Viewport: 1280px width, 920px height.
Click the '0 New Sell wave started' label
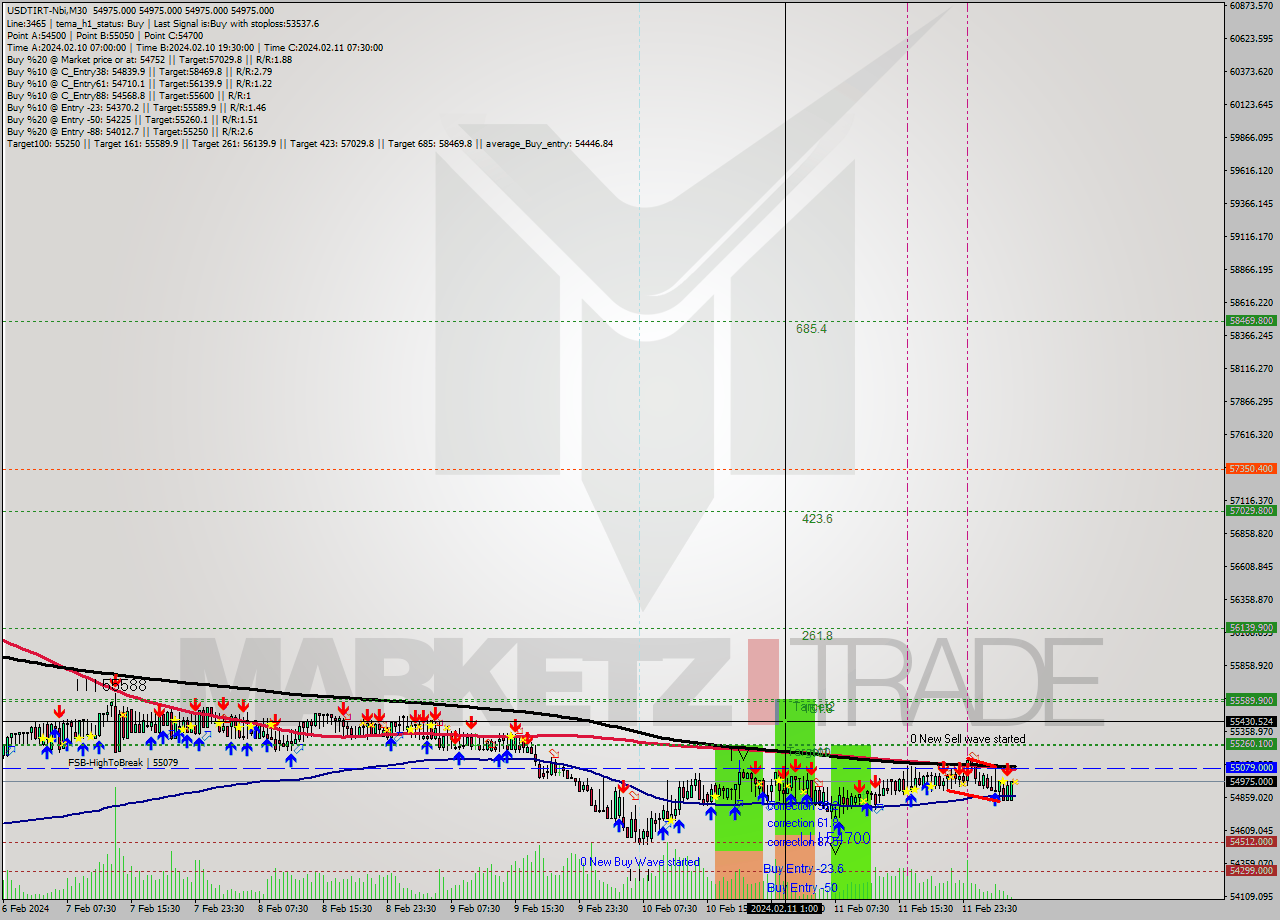[x=967, y=739]
